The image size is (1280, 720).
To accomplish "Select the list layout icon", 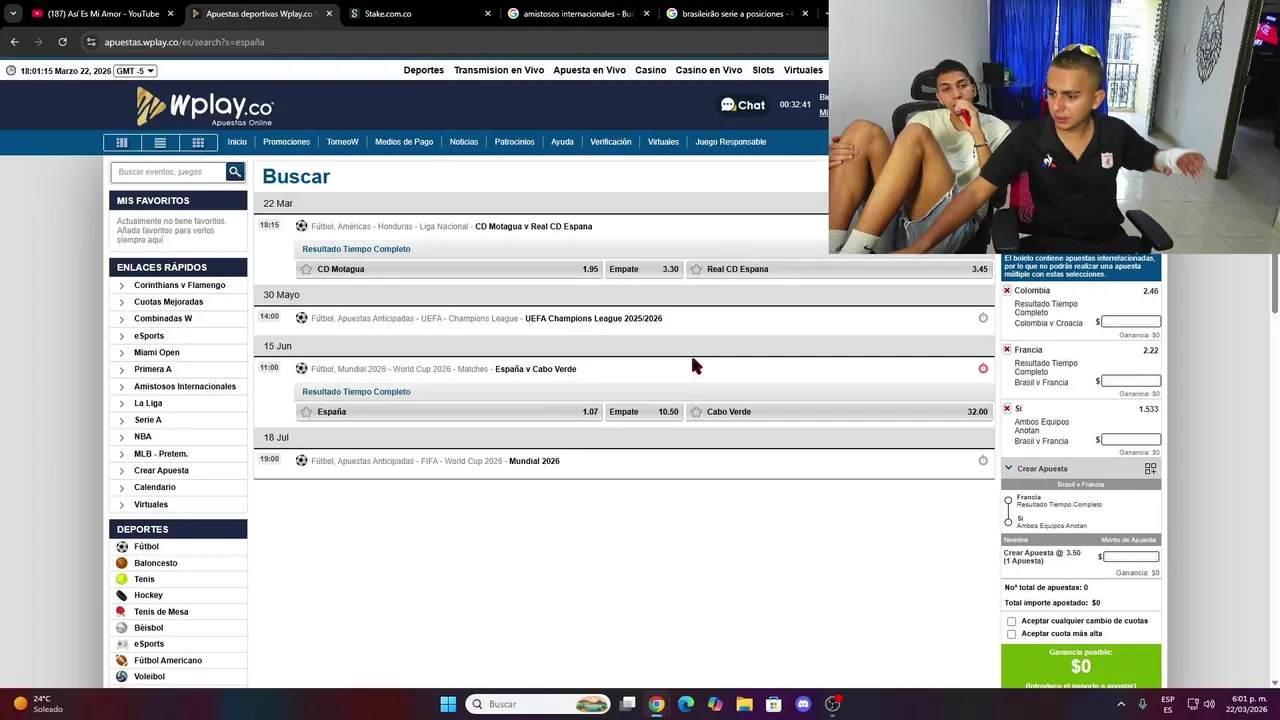I will coord(160,142).
